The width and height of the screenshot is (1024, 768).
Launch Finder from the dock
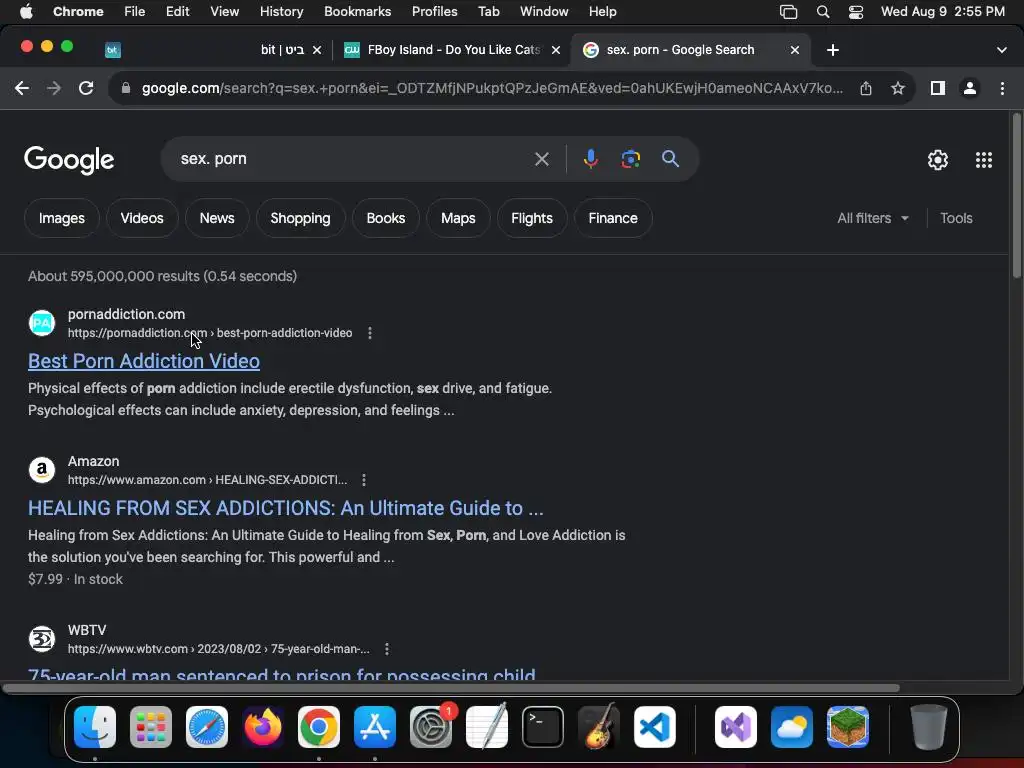pos(95,727)
